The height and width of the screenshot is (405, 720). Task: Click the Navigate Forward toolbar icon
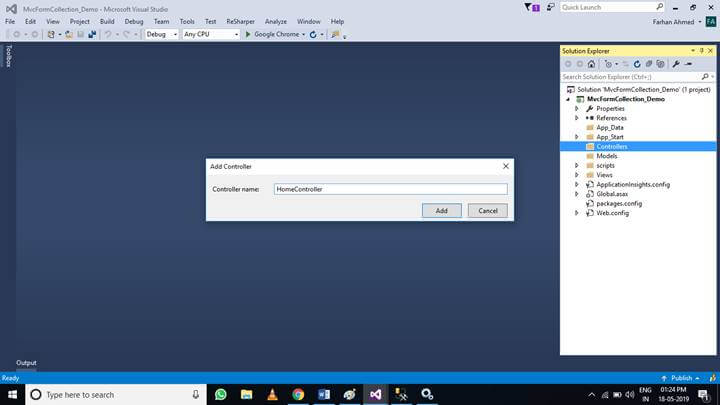(x=34, y=34)
